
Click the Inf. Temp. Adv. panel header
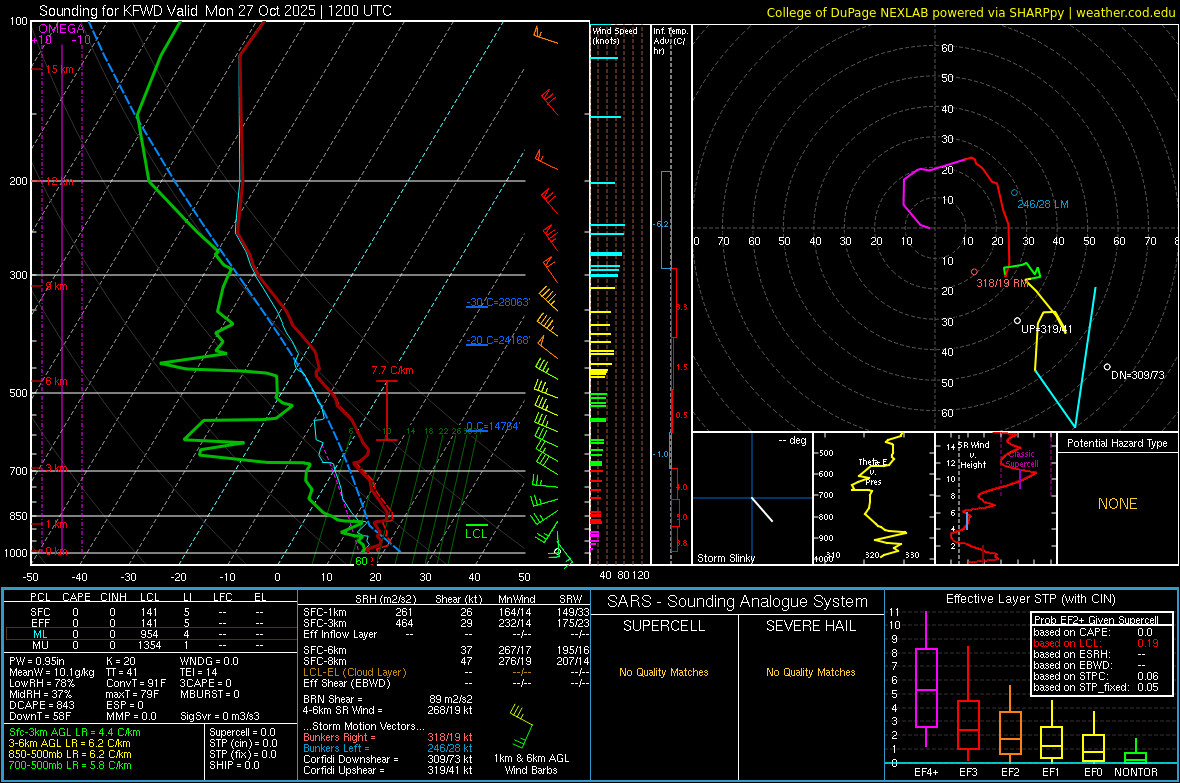[x=670, y=41]
